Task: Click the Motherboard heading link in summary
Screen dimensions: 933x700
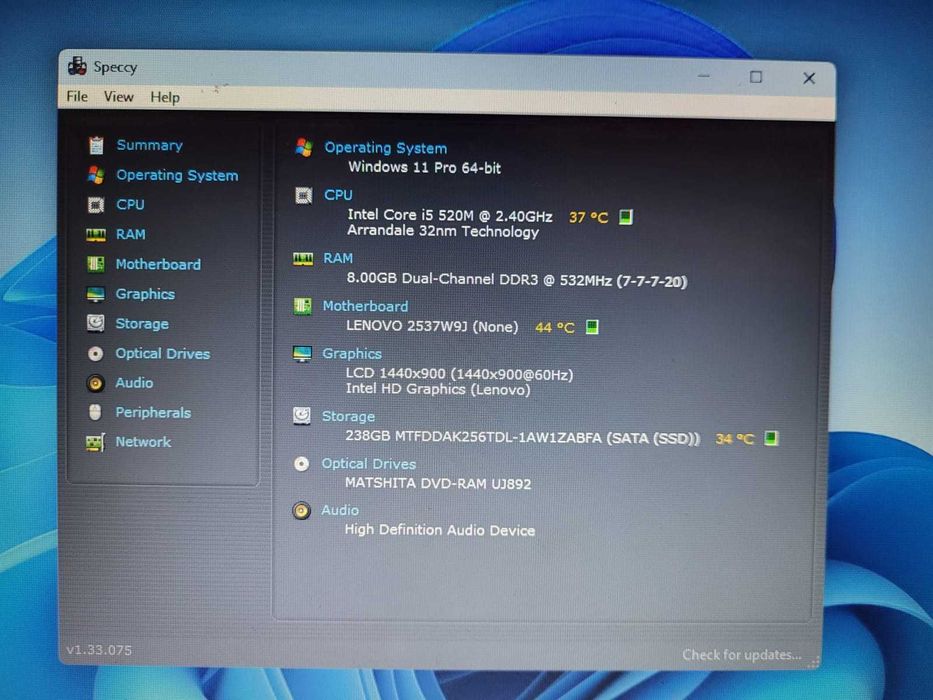Action: 365,306
